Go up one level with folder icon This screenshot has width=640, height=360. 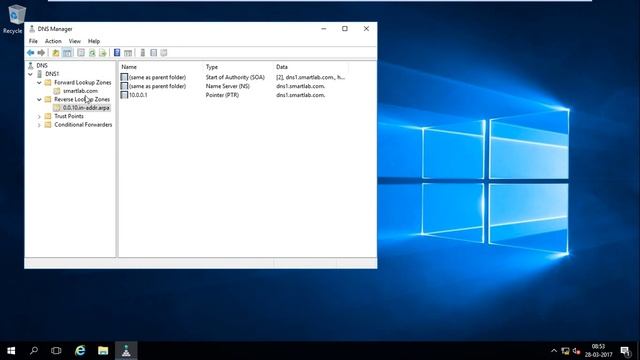pos(56,53)
